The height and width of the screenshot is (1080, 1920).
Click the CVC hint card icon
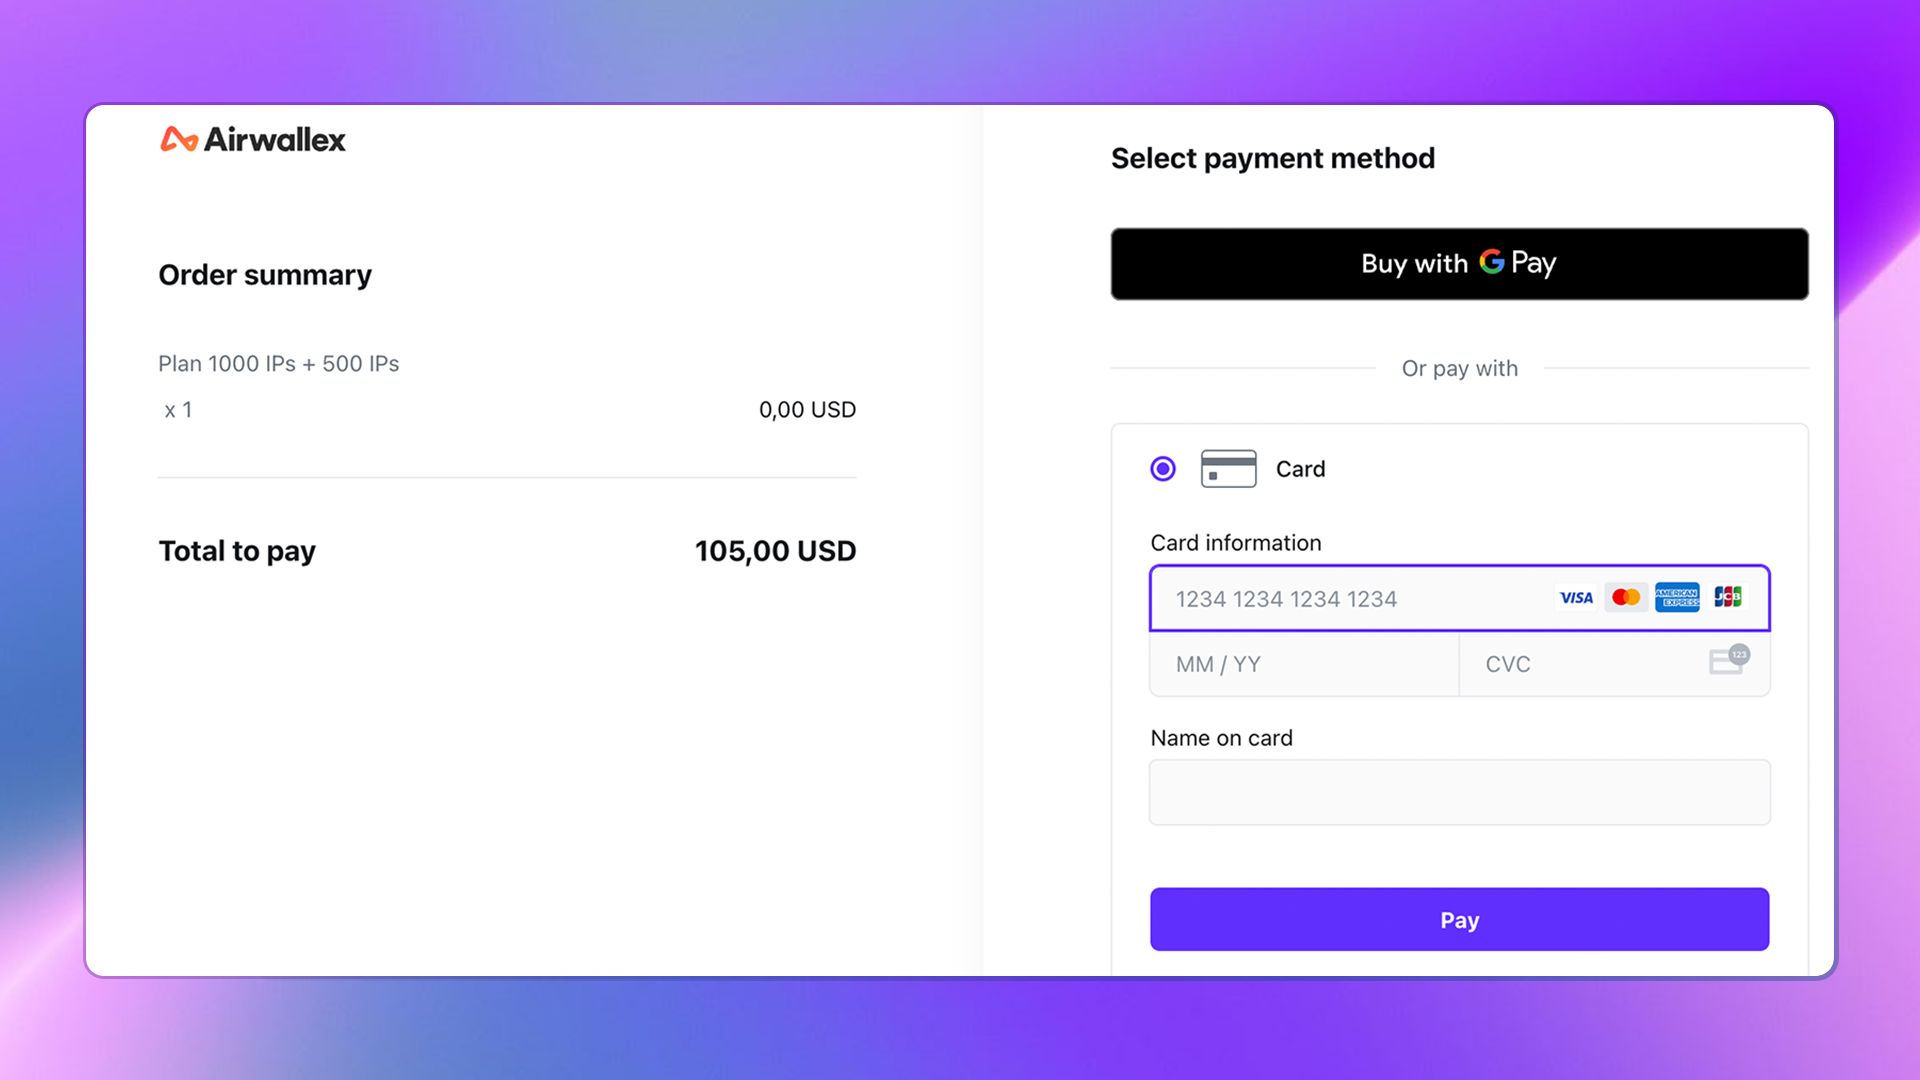[1728, 661]
